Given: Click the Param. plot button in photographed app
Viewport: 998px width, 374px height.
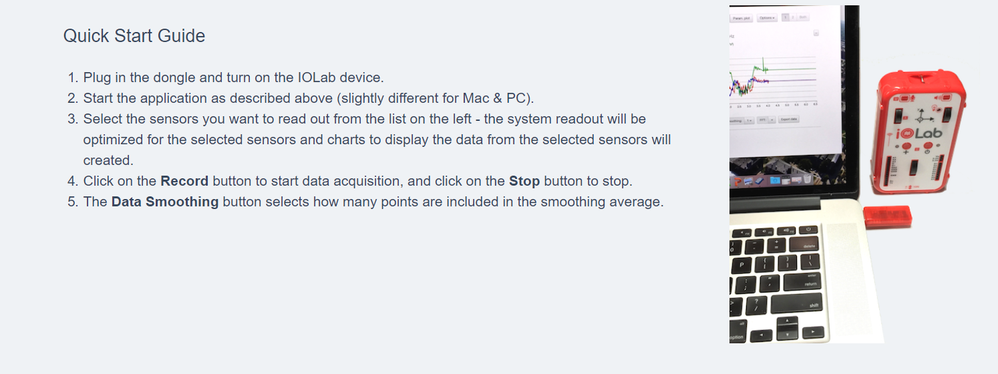Looking at the screenshot, I should (x=741, y=18).
